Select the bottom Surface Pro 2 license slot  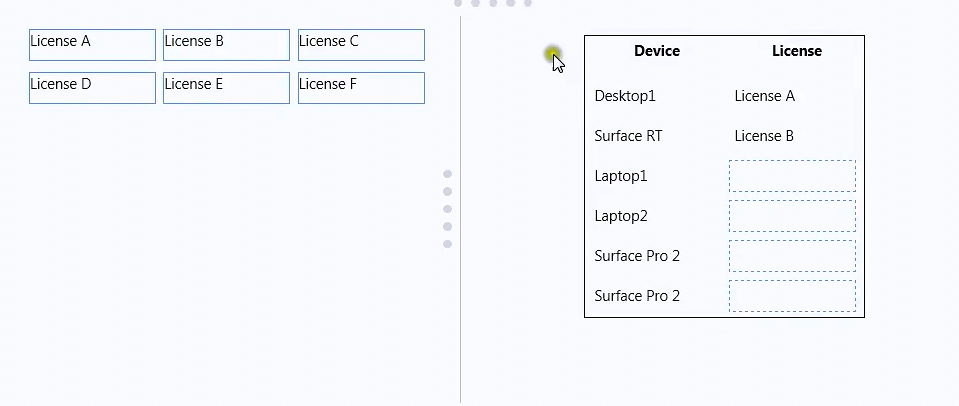point(792,296)
